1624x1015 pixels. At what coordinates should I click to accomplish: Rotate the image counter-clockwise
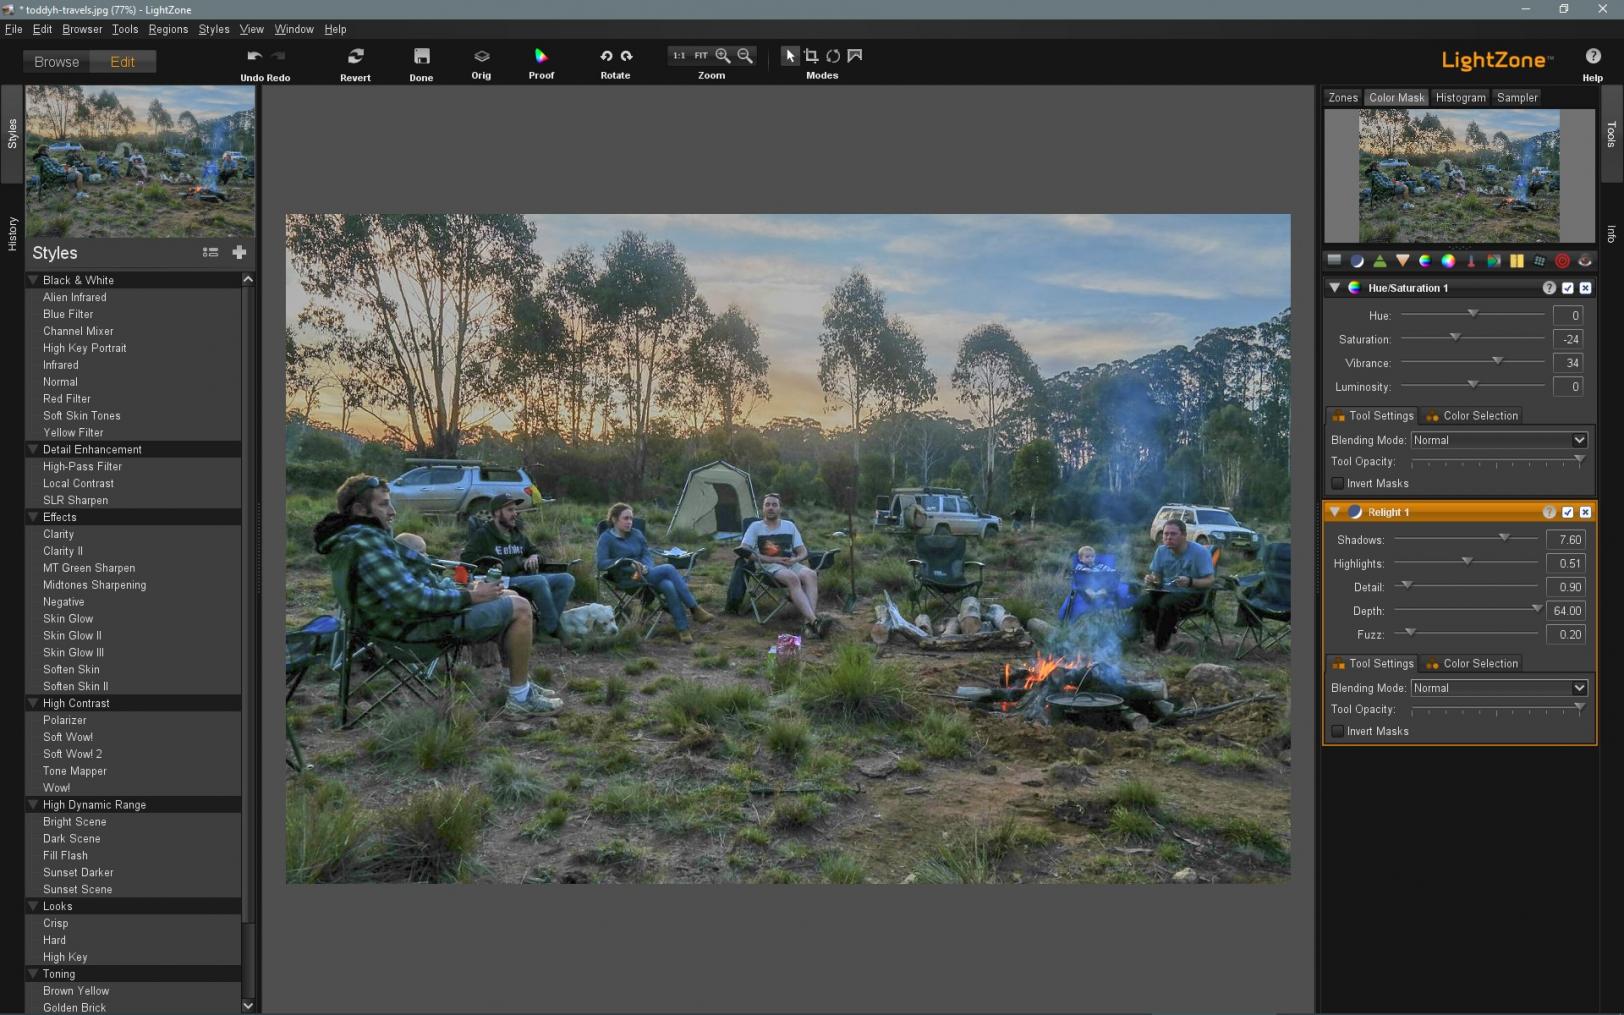(606, 56)
